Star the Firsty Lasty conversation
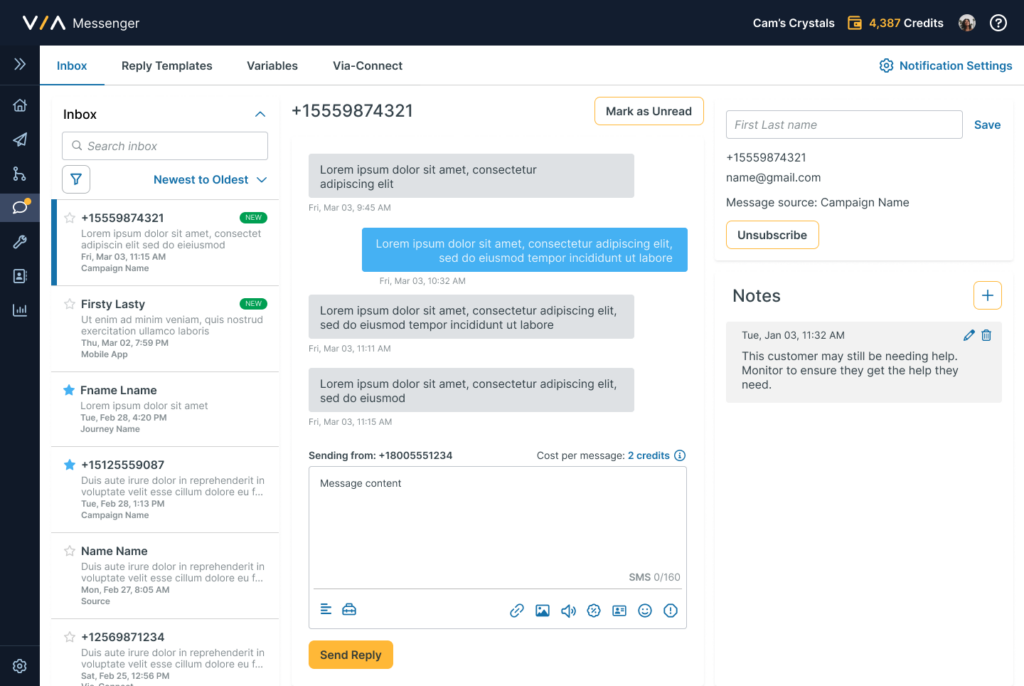 tap(69, 304)
